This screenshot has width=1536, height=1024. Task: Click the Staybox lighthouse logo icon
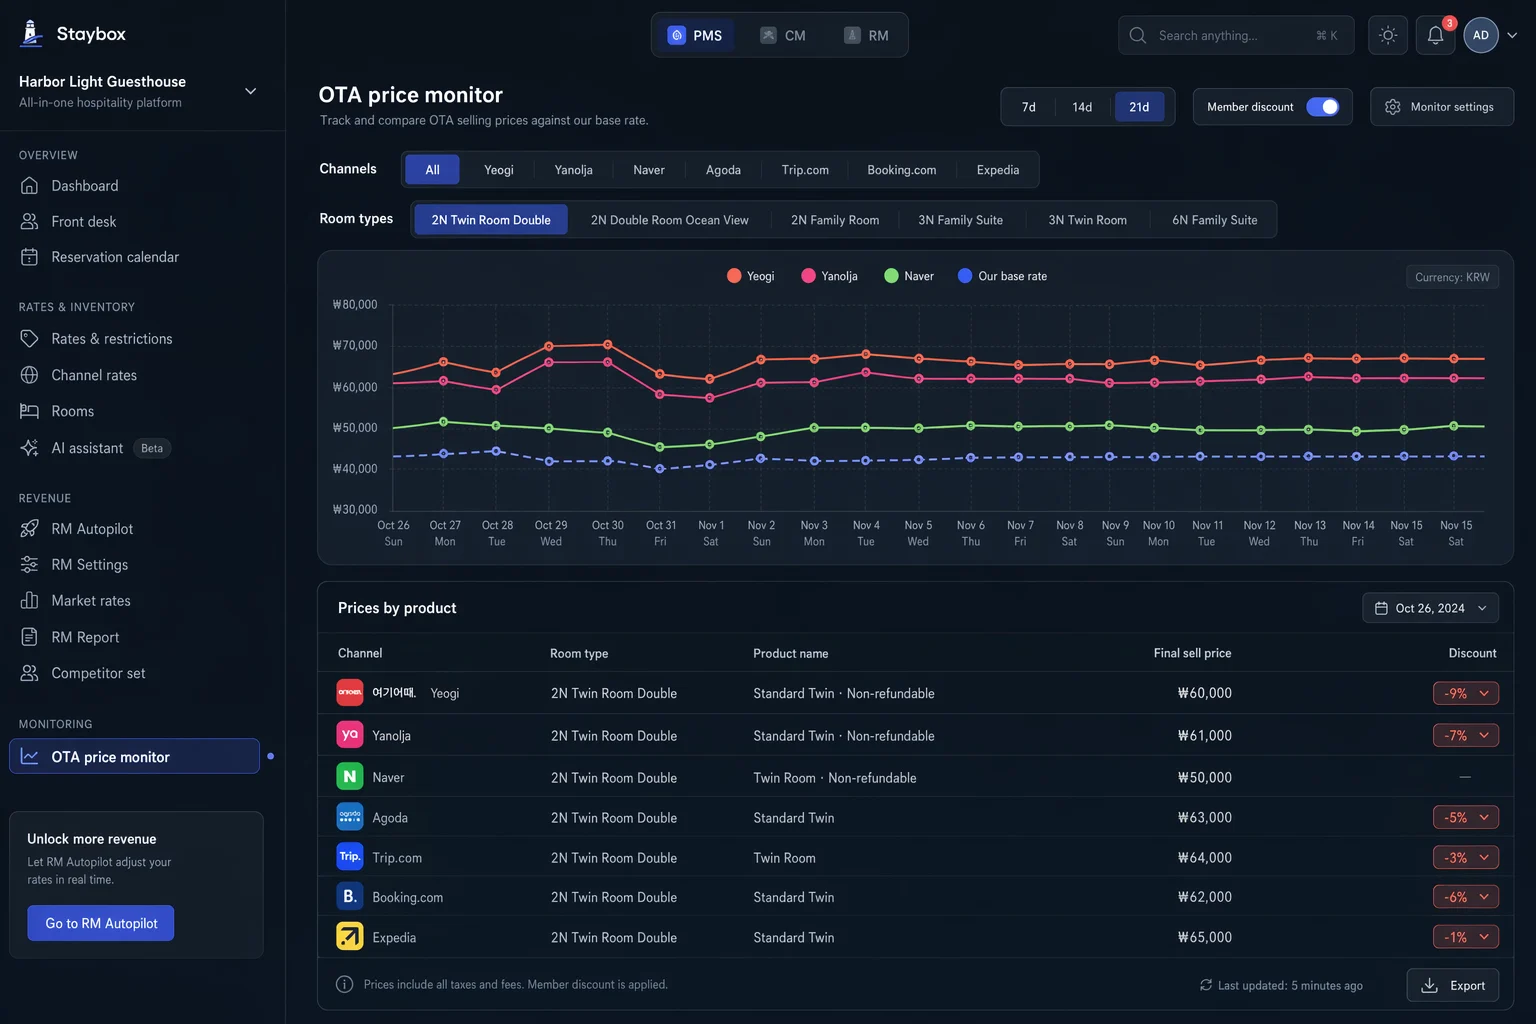point(32,33)
